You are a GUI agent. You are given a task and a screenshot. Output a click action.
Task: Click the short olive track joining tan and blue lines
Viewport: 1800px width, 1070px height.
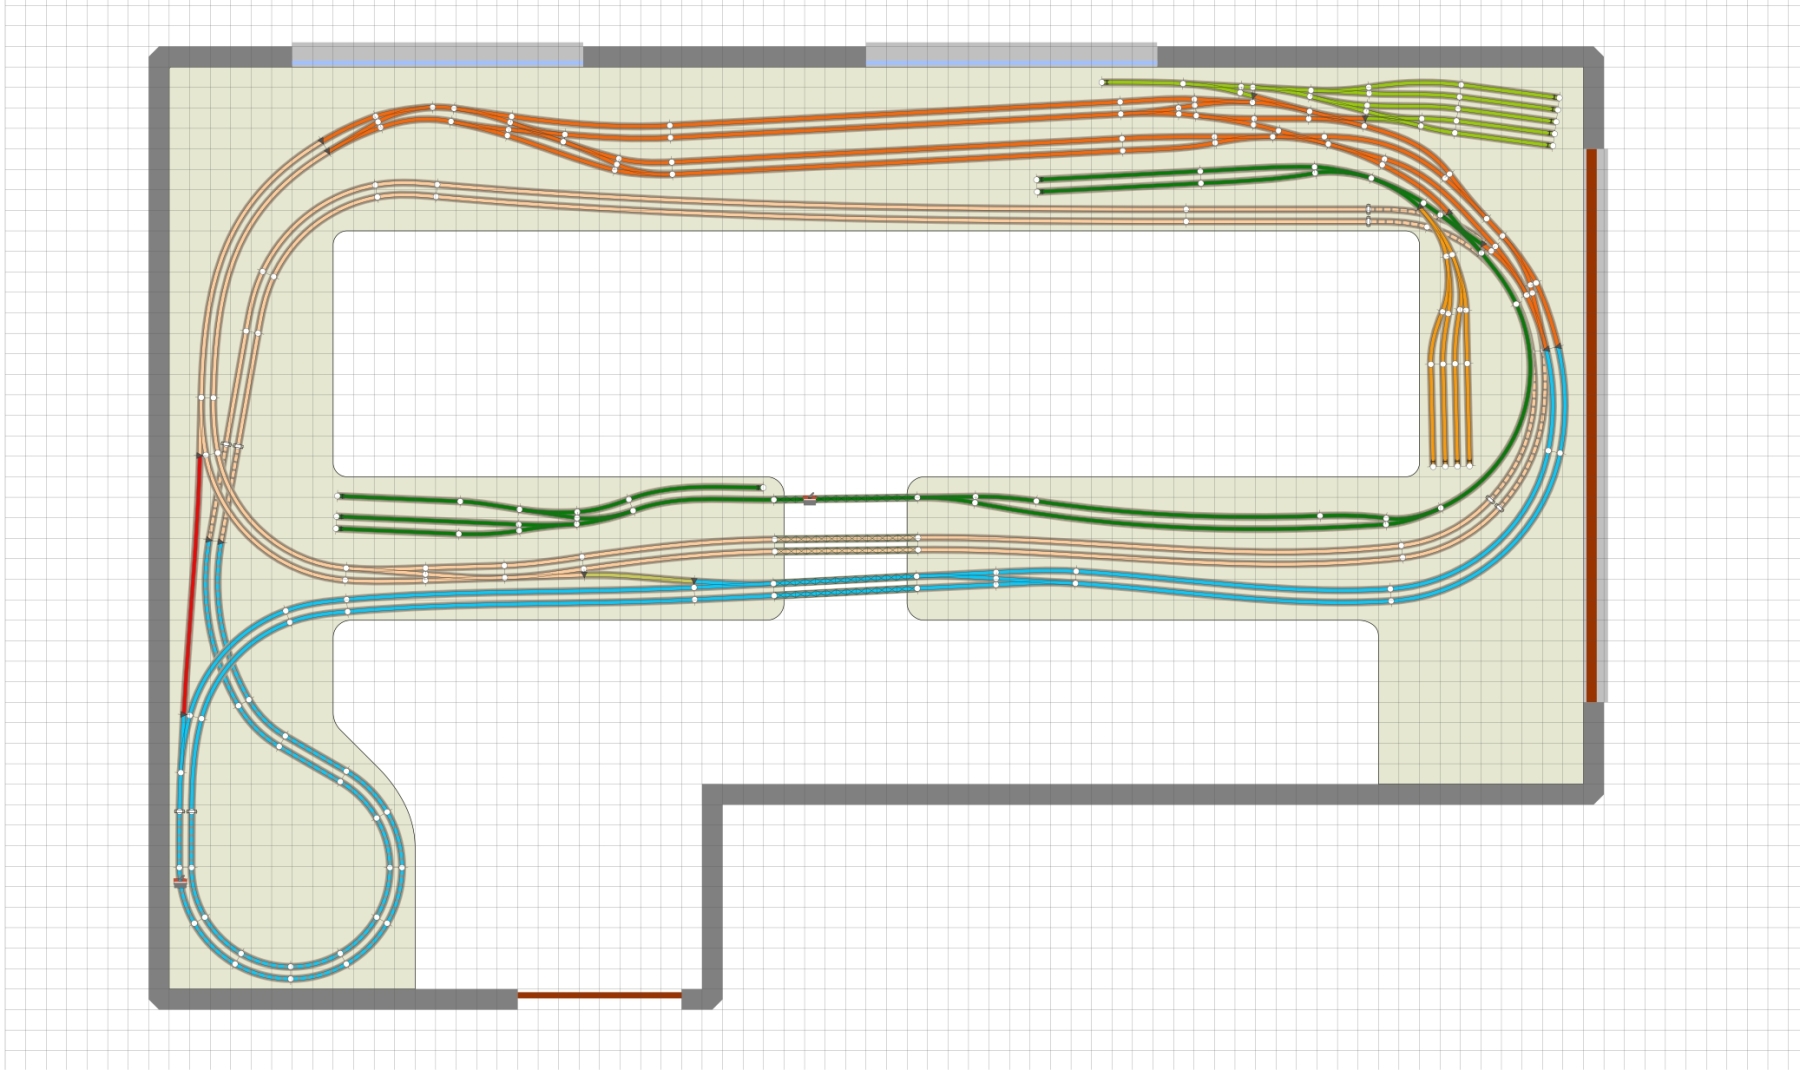coord(639,577)
